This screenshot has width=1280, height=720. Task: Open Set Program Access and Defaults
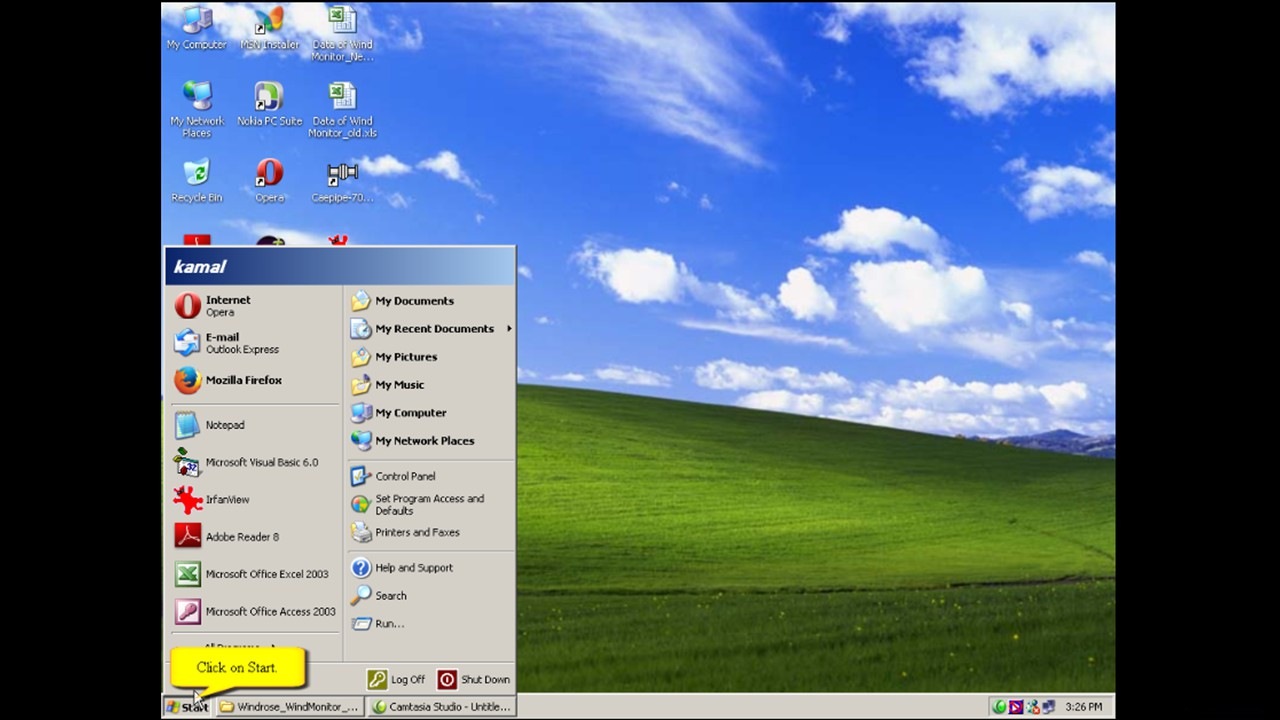click(x=430, y=504)
